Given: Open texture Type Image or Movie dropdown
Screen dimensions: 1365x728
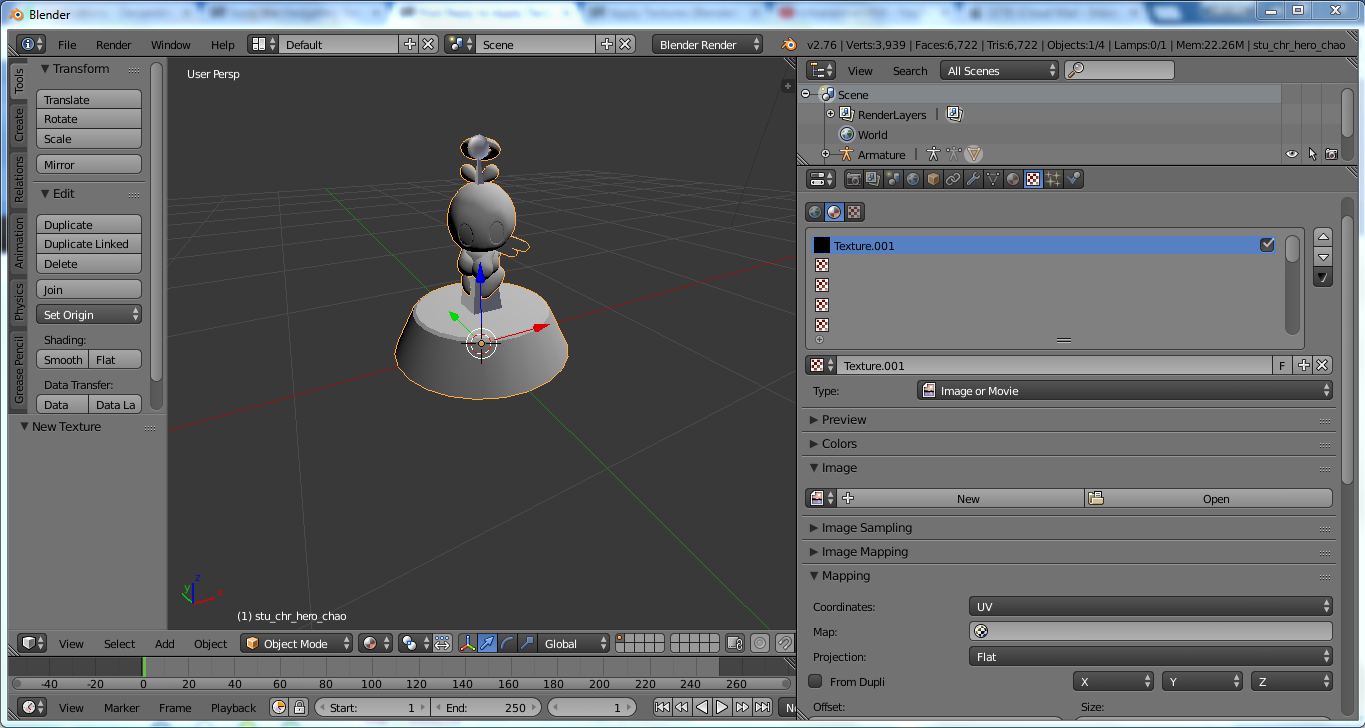Looking at the screenshot, I should coord(1125,390).
